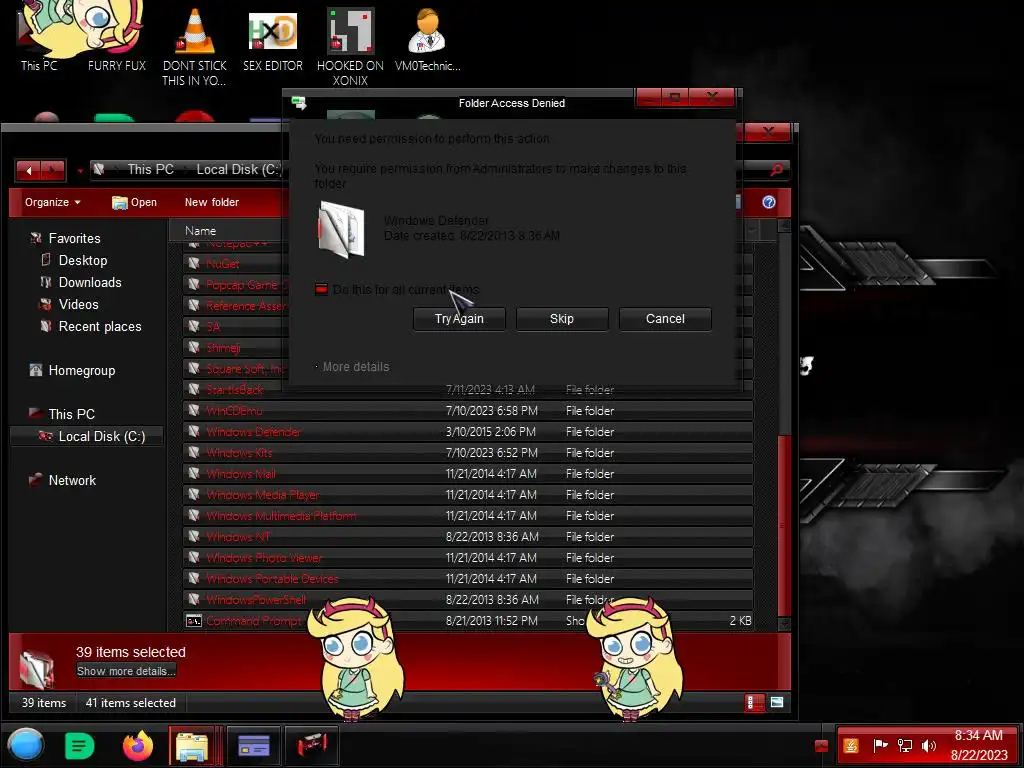Select the WinCDEmu folder
The image size is (1024, 768).
pos(468,411)
